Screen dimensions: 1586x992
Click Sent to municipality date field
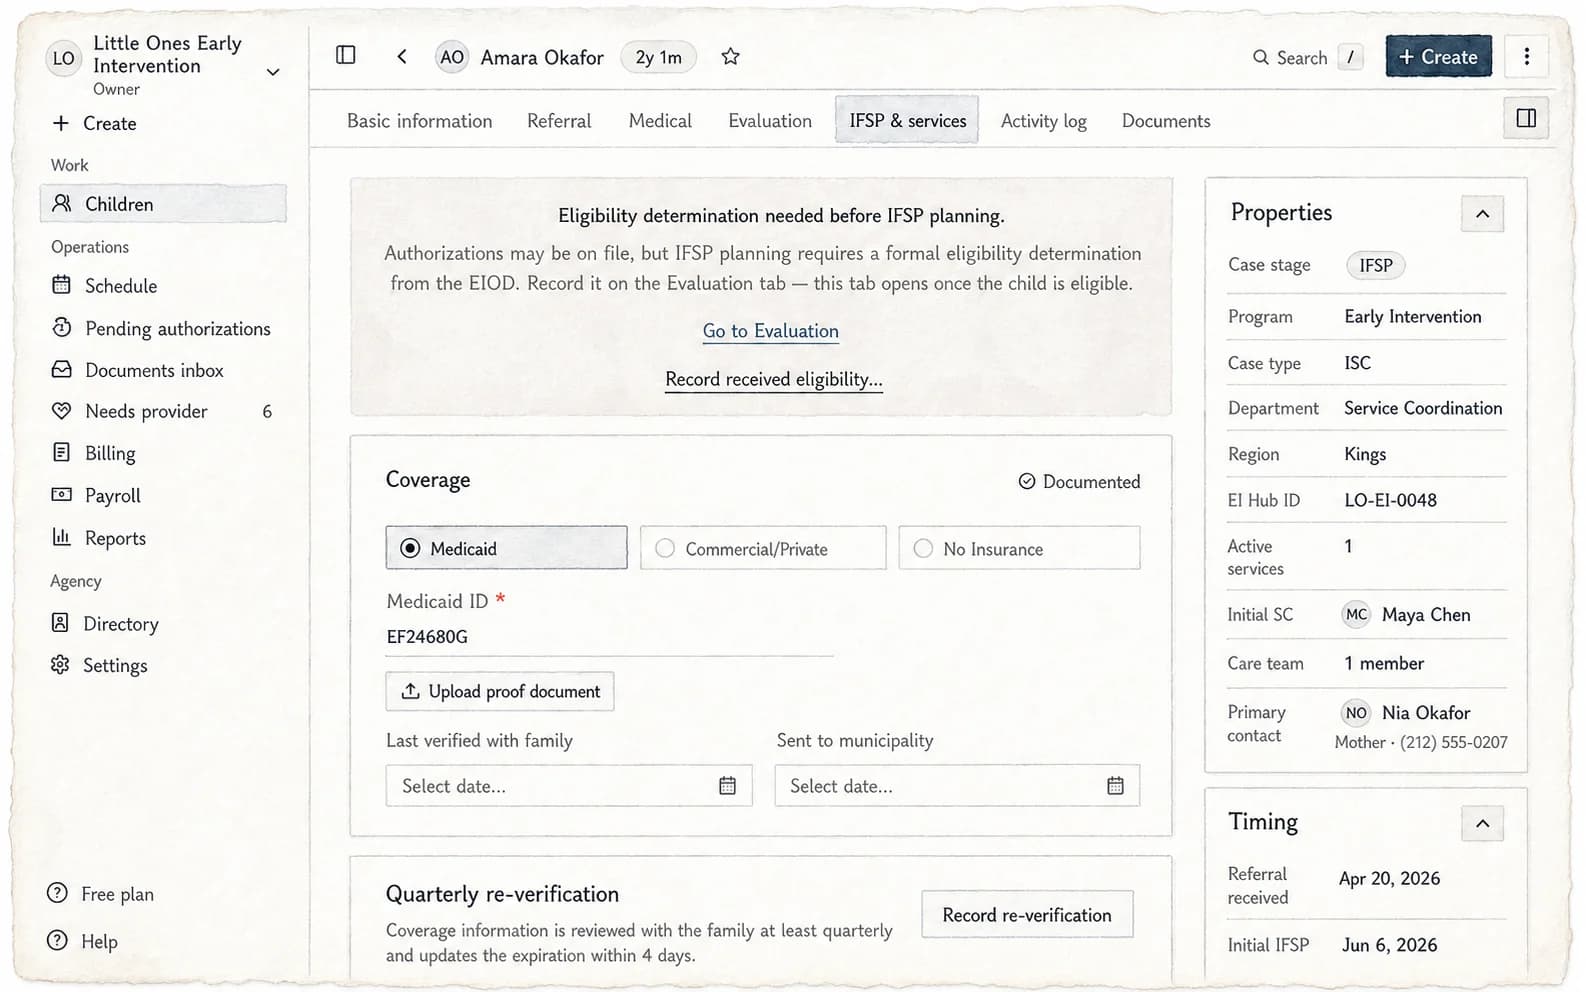(x=957, y=786)
